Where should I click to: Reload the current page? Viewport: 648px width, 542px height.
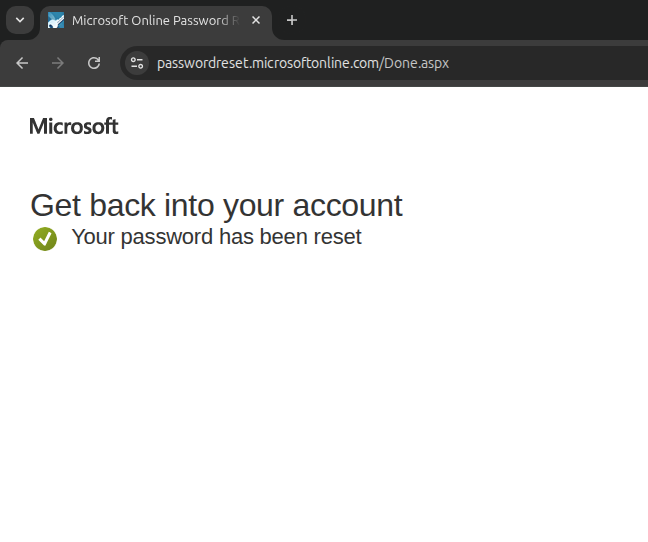click(x=94, y=63)
